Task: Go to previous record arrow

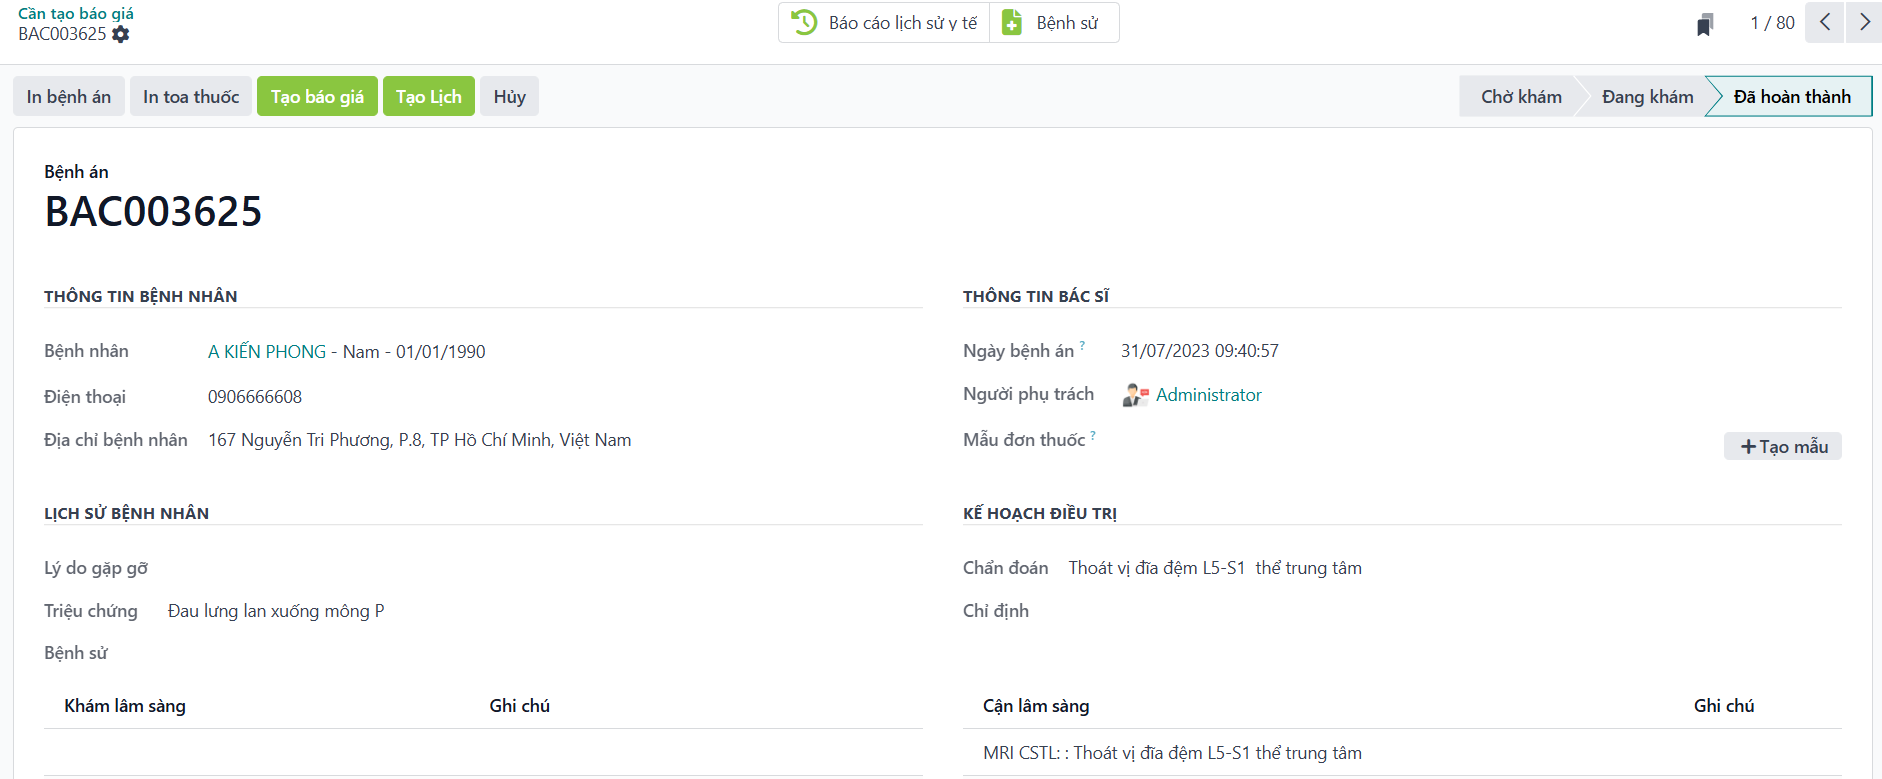Action: point(1825,22)
